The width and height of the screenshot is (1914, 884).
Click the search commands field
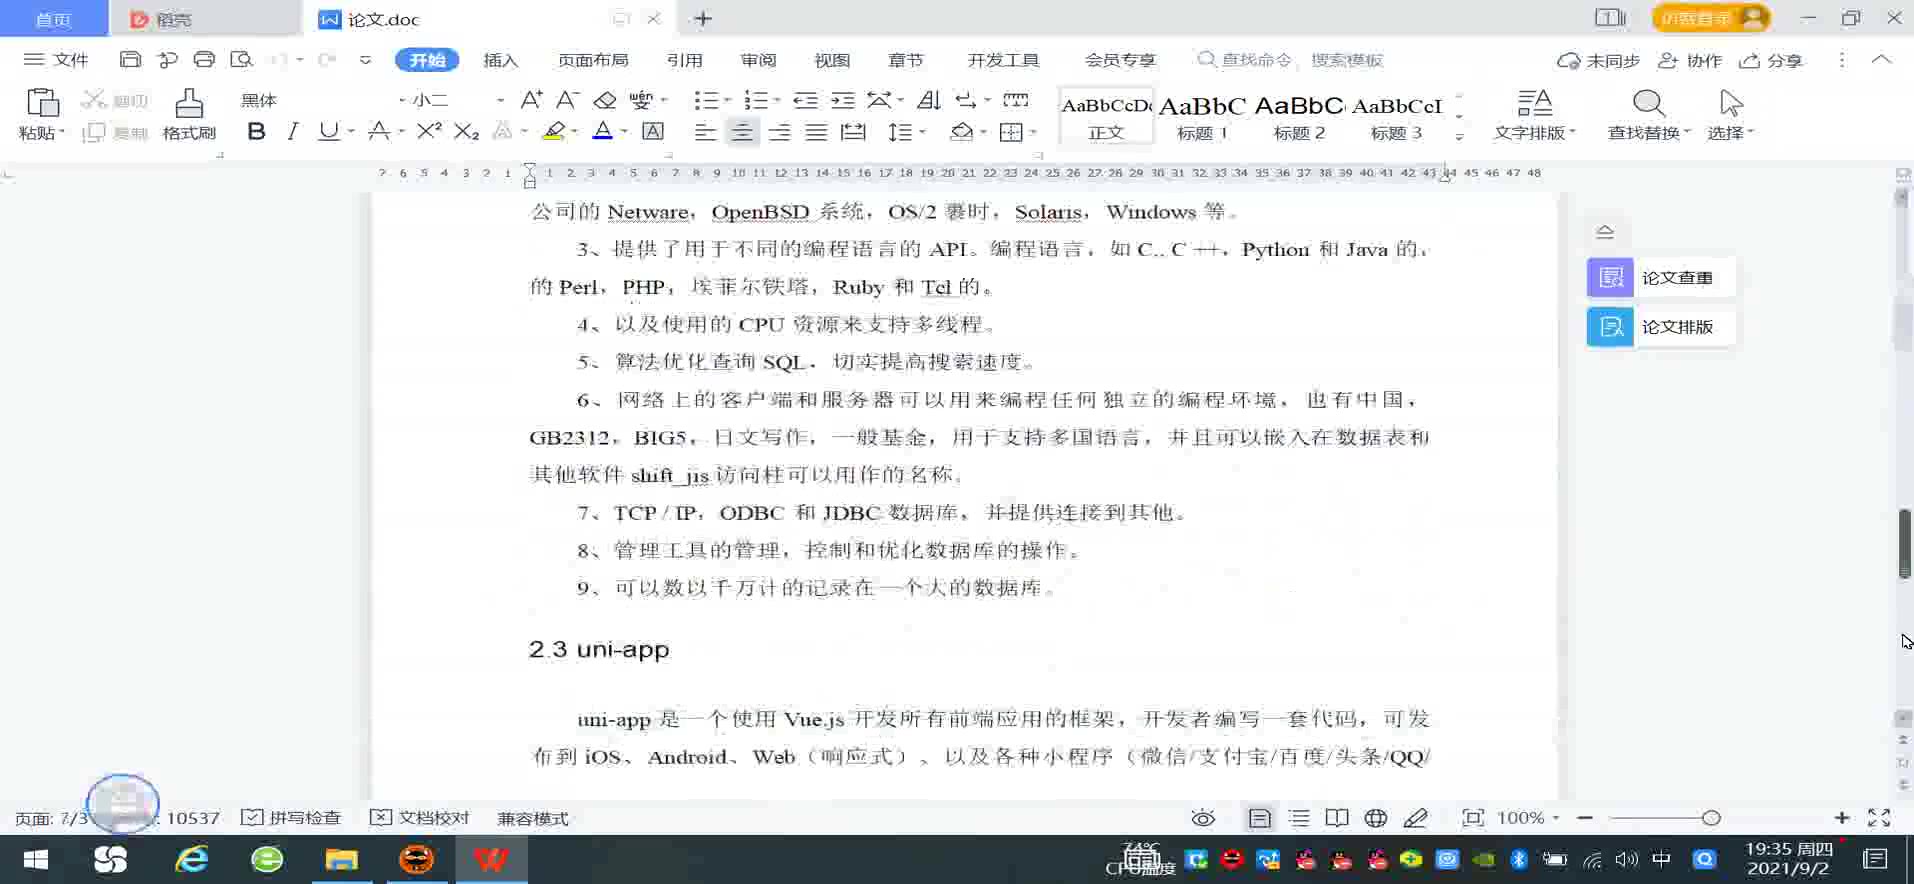pos(1290,60)
